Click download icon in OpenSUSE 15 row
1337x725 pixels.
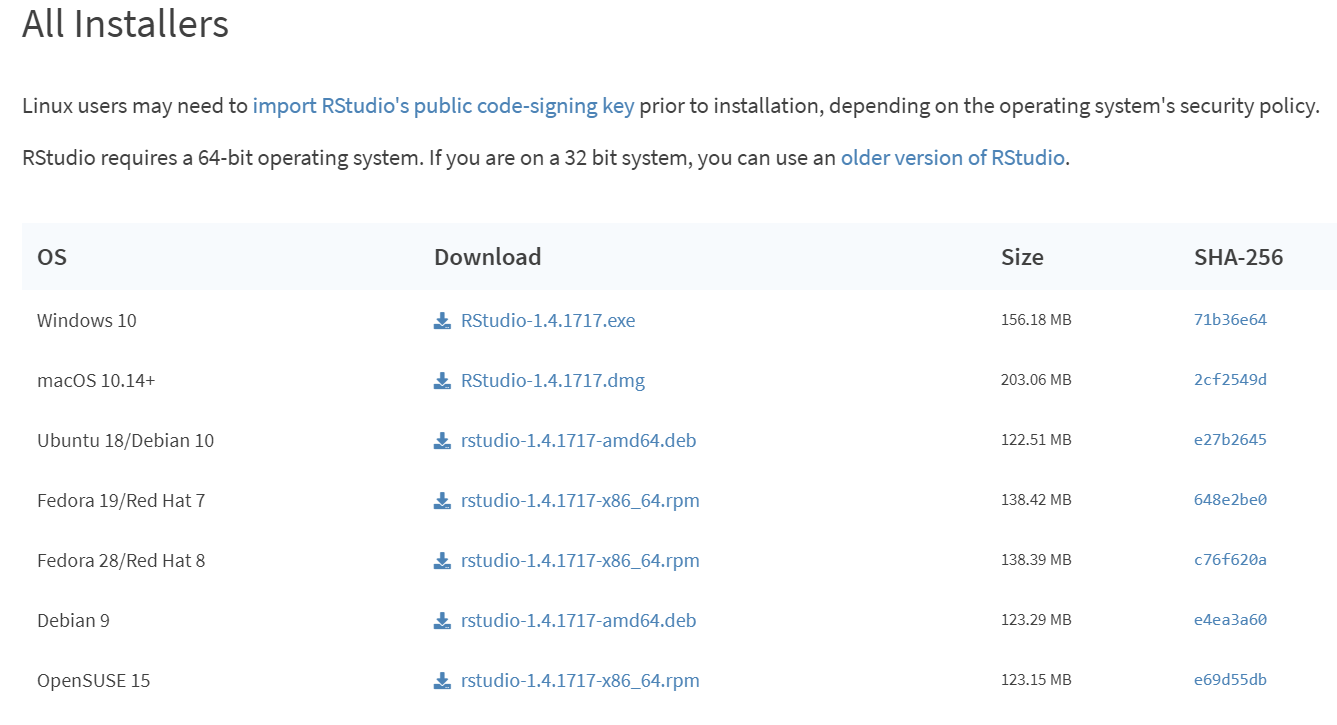pyautogui.click(x=442, y=681)
